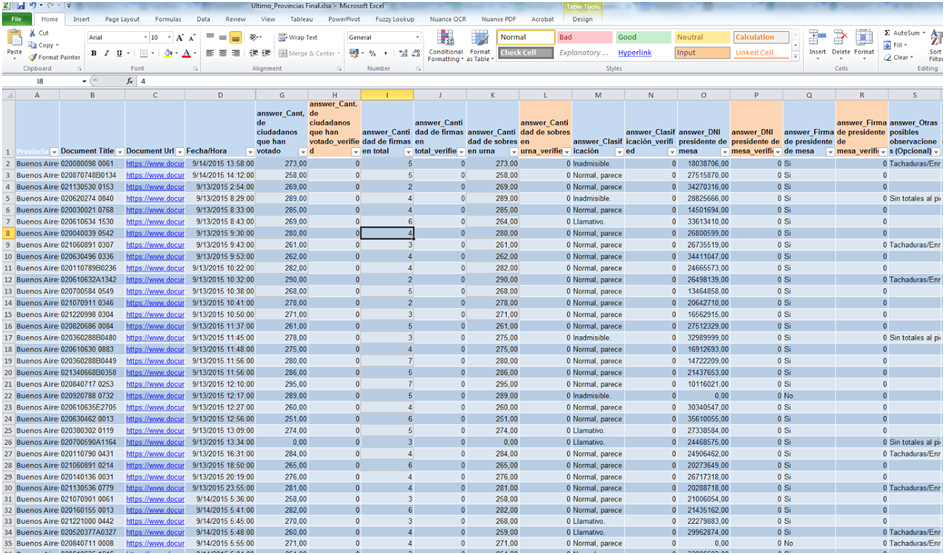The height and width of the screenshot is (555, 945).
Task: Open the font size dropdown
Action: [x=170, y=37]
